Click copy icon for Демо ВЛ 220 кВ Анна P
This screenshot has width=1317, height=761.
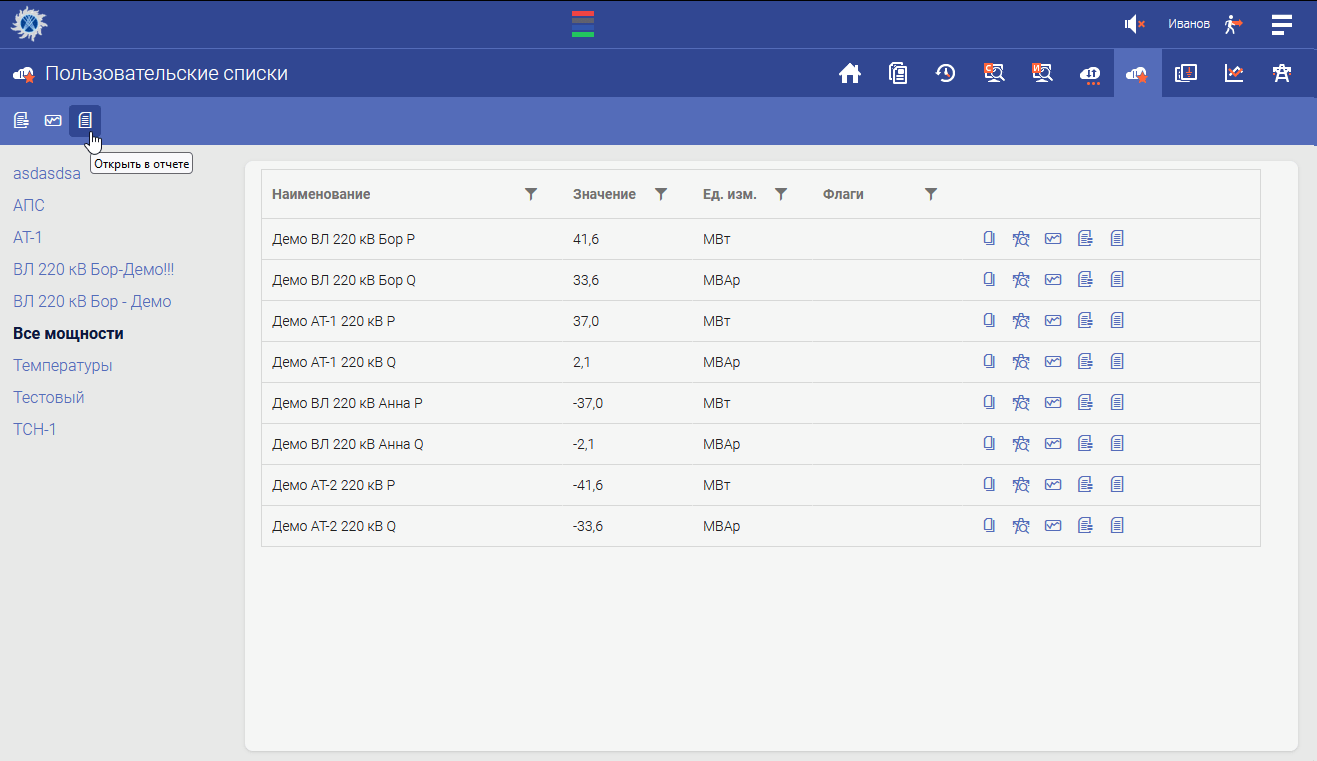pos(989,403)
